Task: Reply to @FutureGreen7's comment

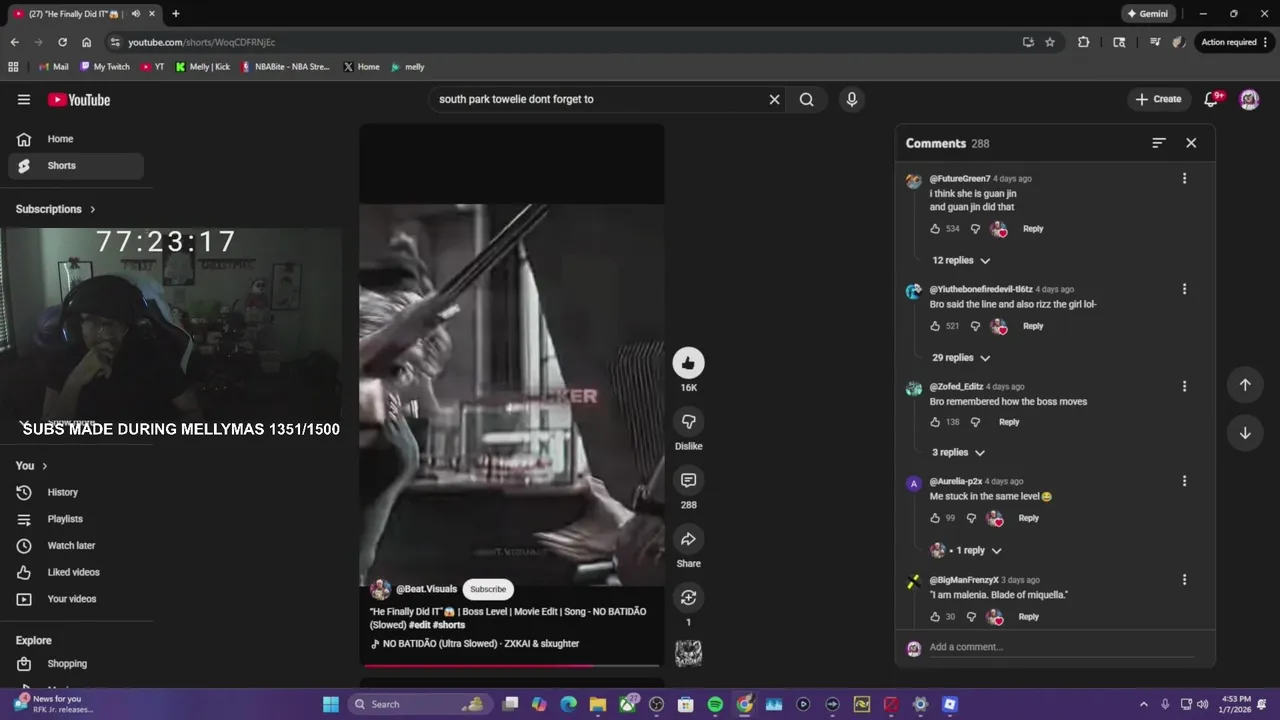Action: [x=1033, y=229]
